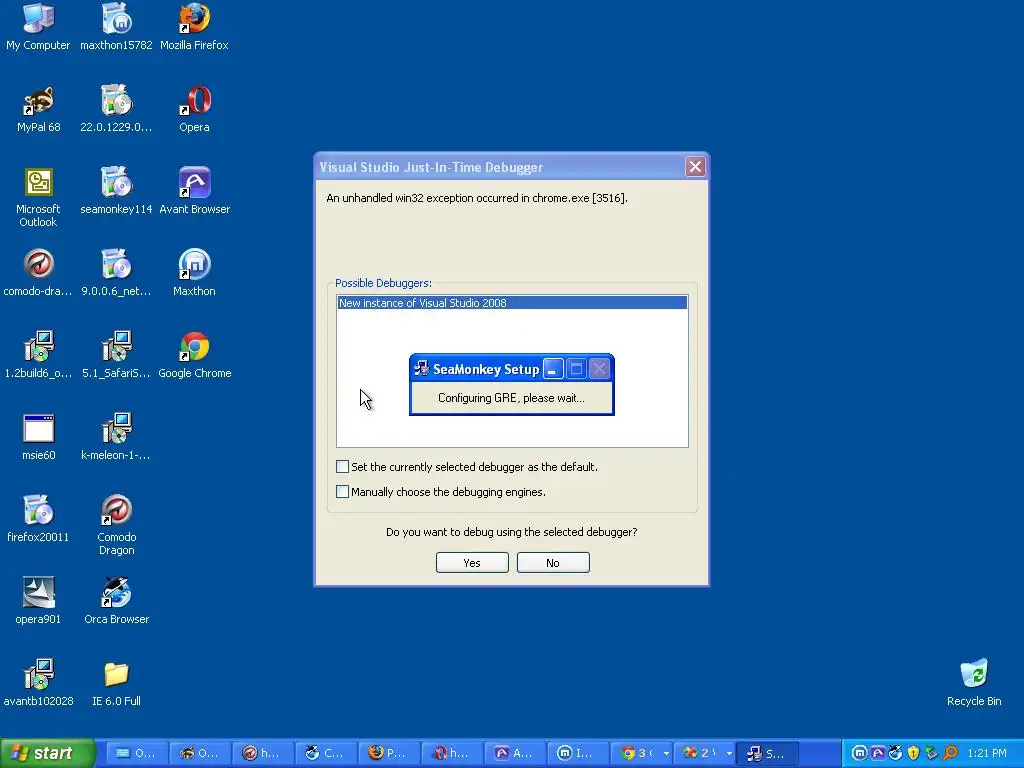Select the 1.2build6_o installer icon
1024x768 pixels.
point(38,355)
